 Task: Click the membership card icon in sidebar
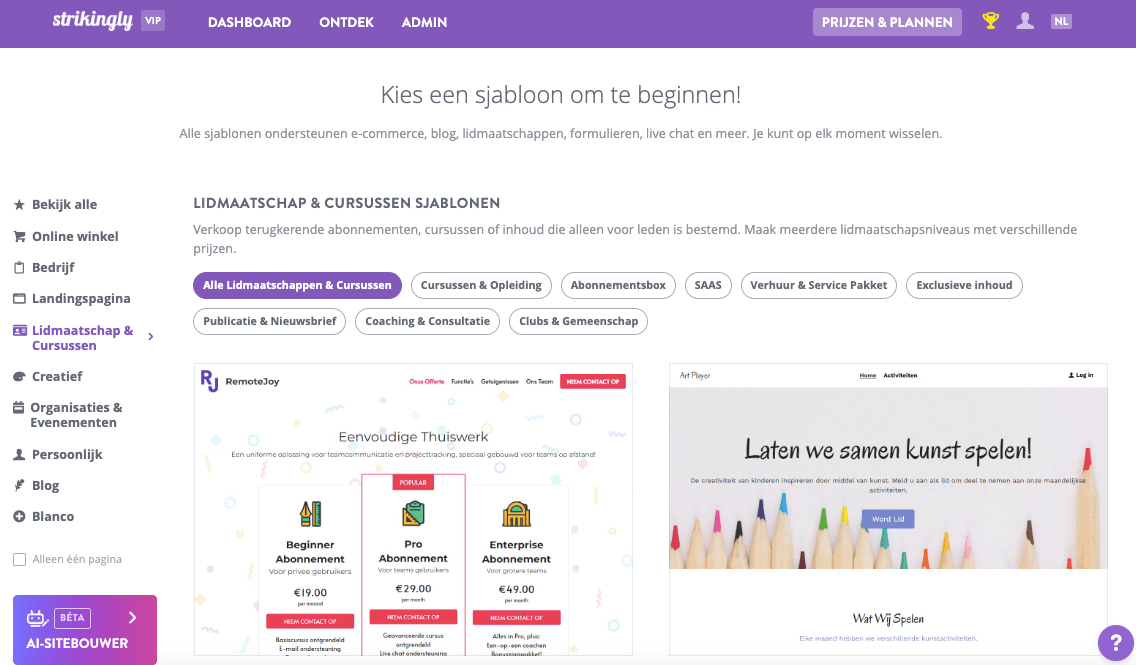[x=20, y=330]
